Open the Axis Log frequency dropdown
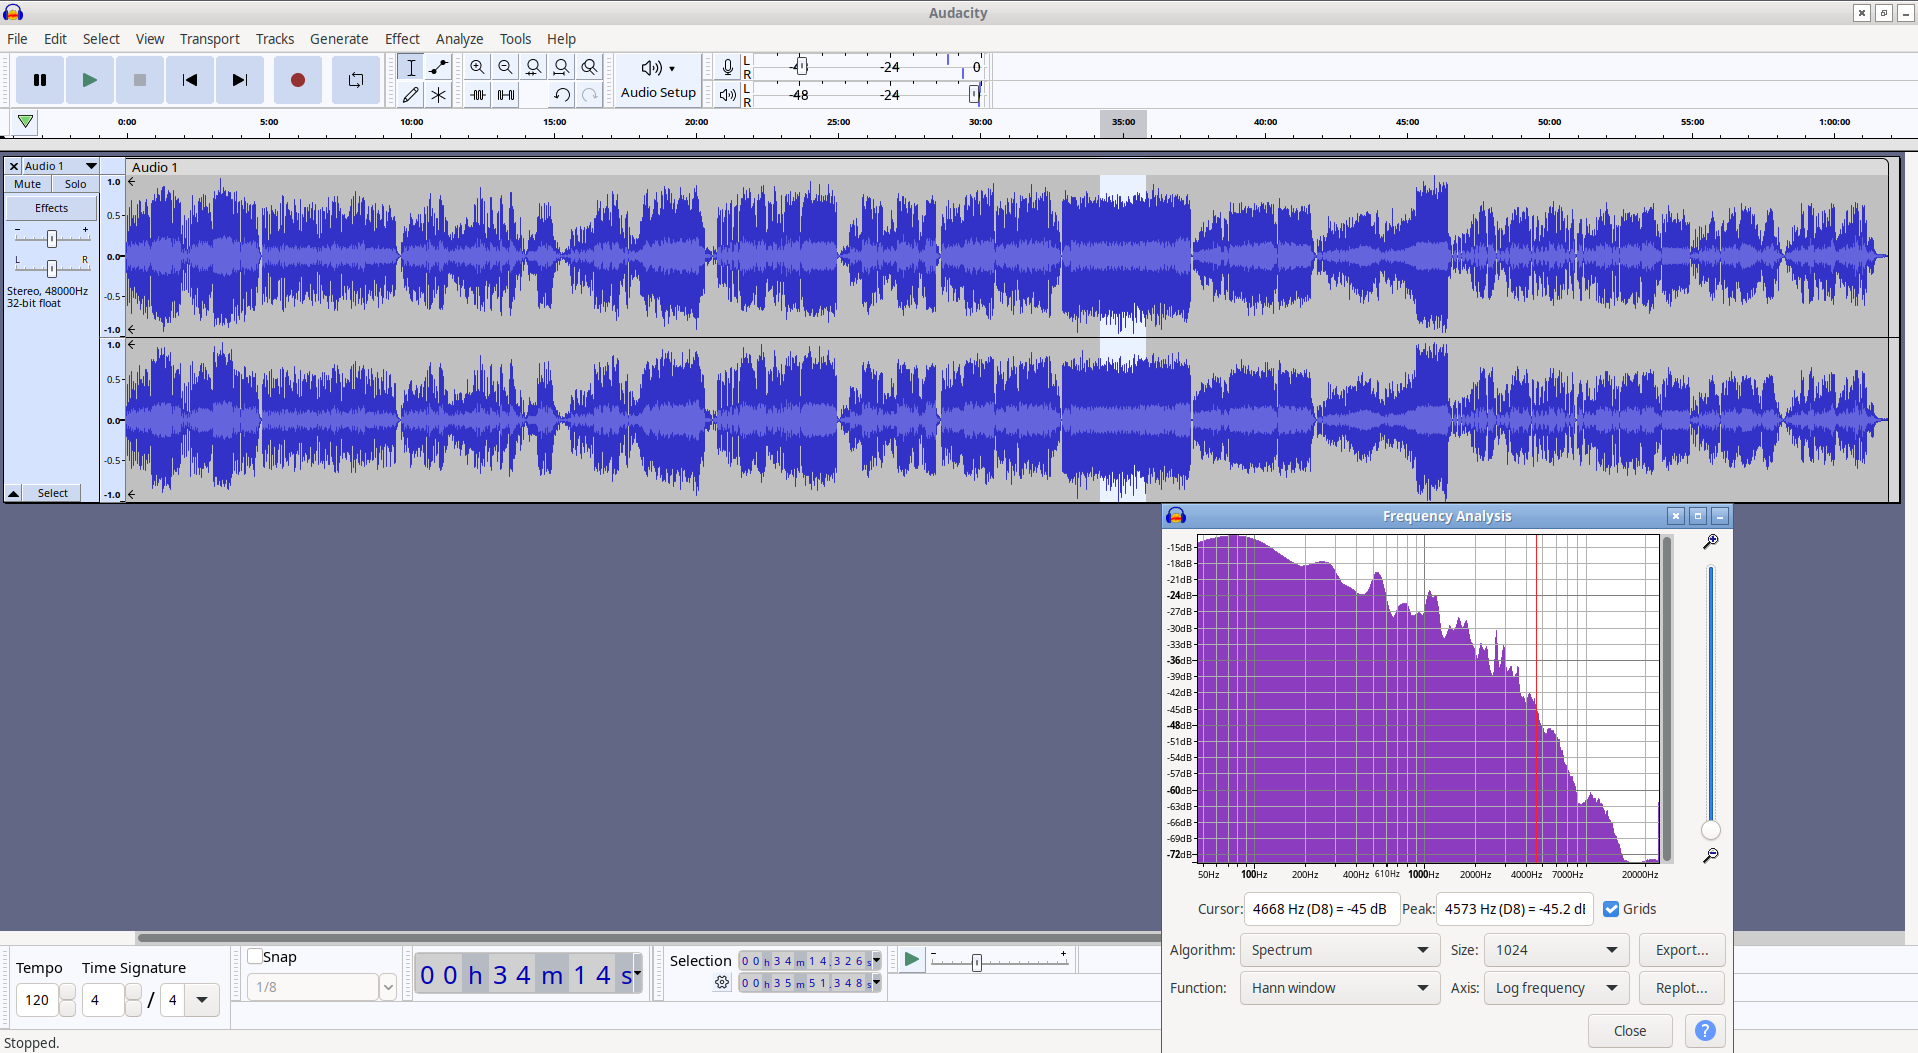This screenshot has height=1053, width=1918. click(x=1556, y=988)
